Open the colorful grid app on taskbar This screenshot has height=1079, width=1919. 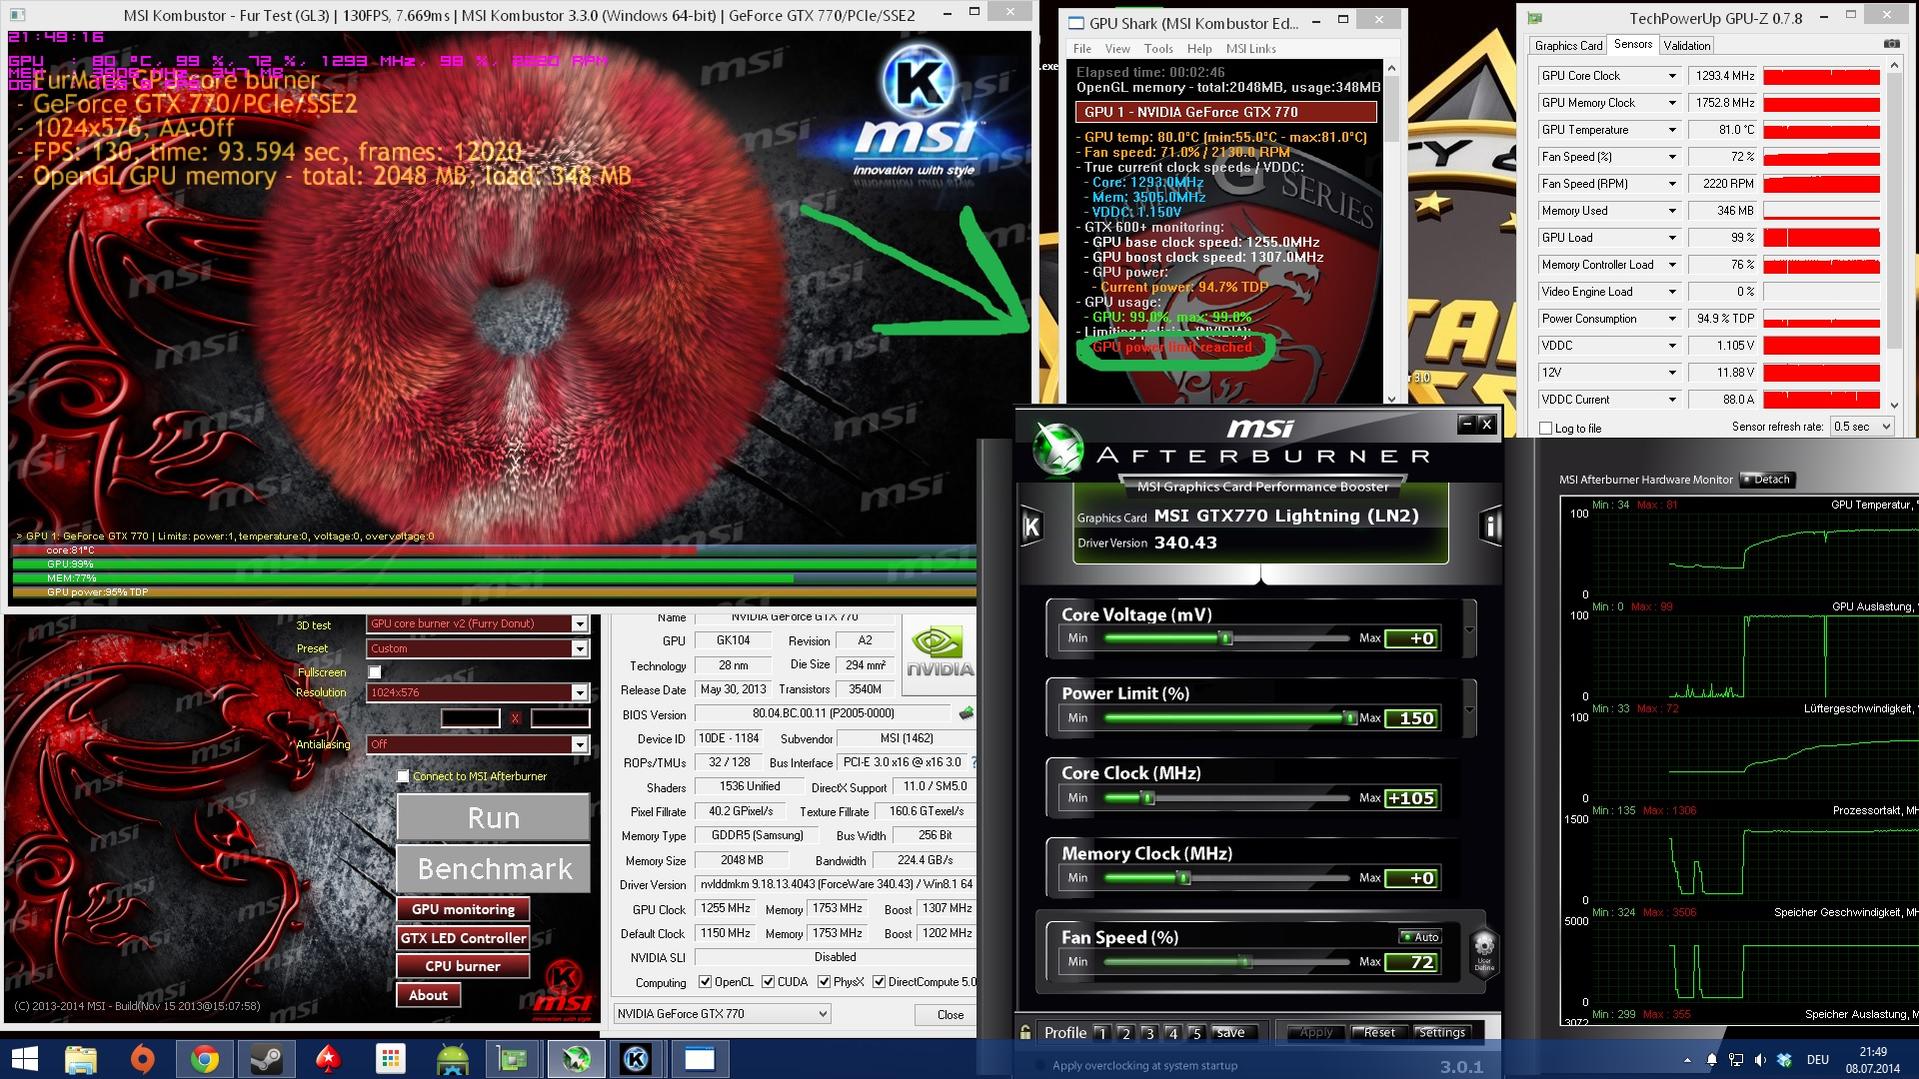(x=391, y=1059)
